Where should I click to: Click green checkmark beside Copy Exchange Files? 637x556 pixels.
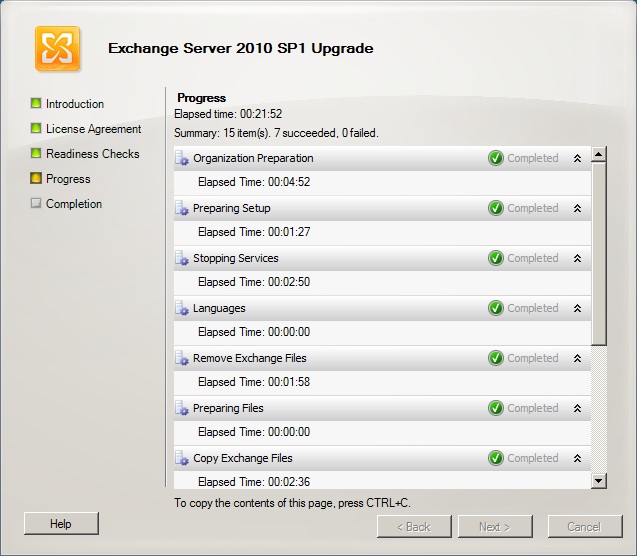click(x=495, y=458)
